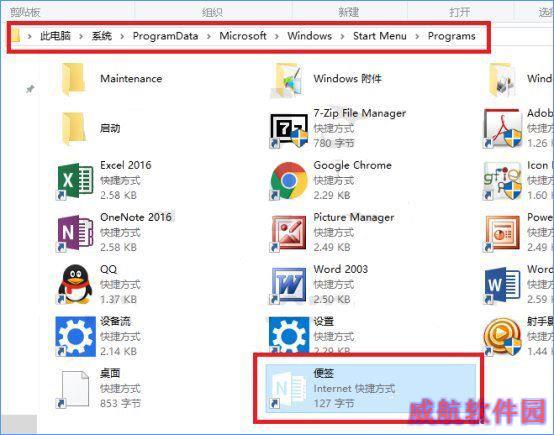This screenshot has height=435, width=554.
Task: Navigate to Start Menu in the breadcrumb
Action: click(380, 36)
